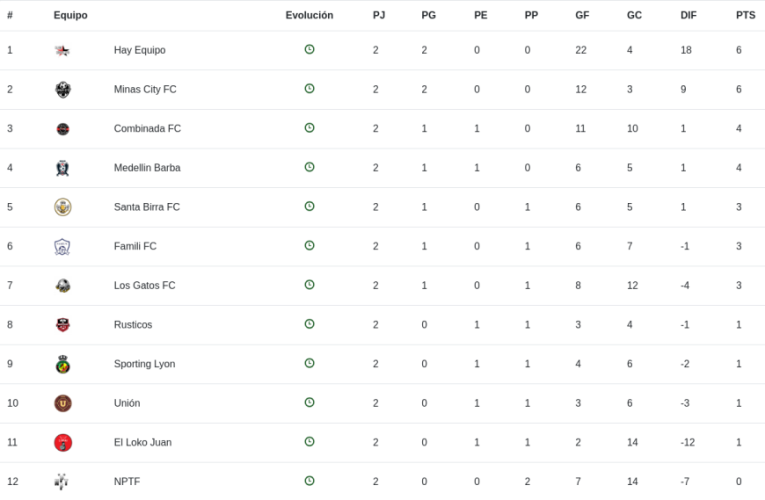The image size is (765, 500).
Task: Click the Rusticos team badge
Action: click(x=62, y=325)
